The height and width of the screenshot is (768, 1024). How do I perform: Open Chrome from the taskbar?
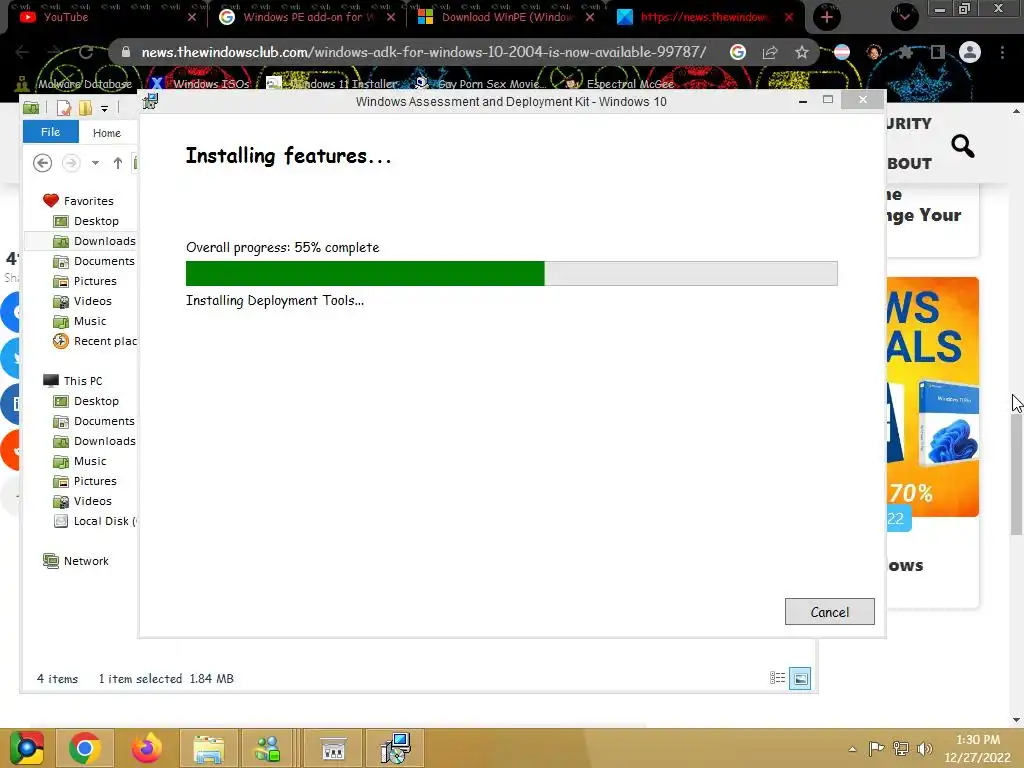(x=84, y=748)
